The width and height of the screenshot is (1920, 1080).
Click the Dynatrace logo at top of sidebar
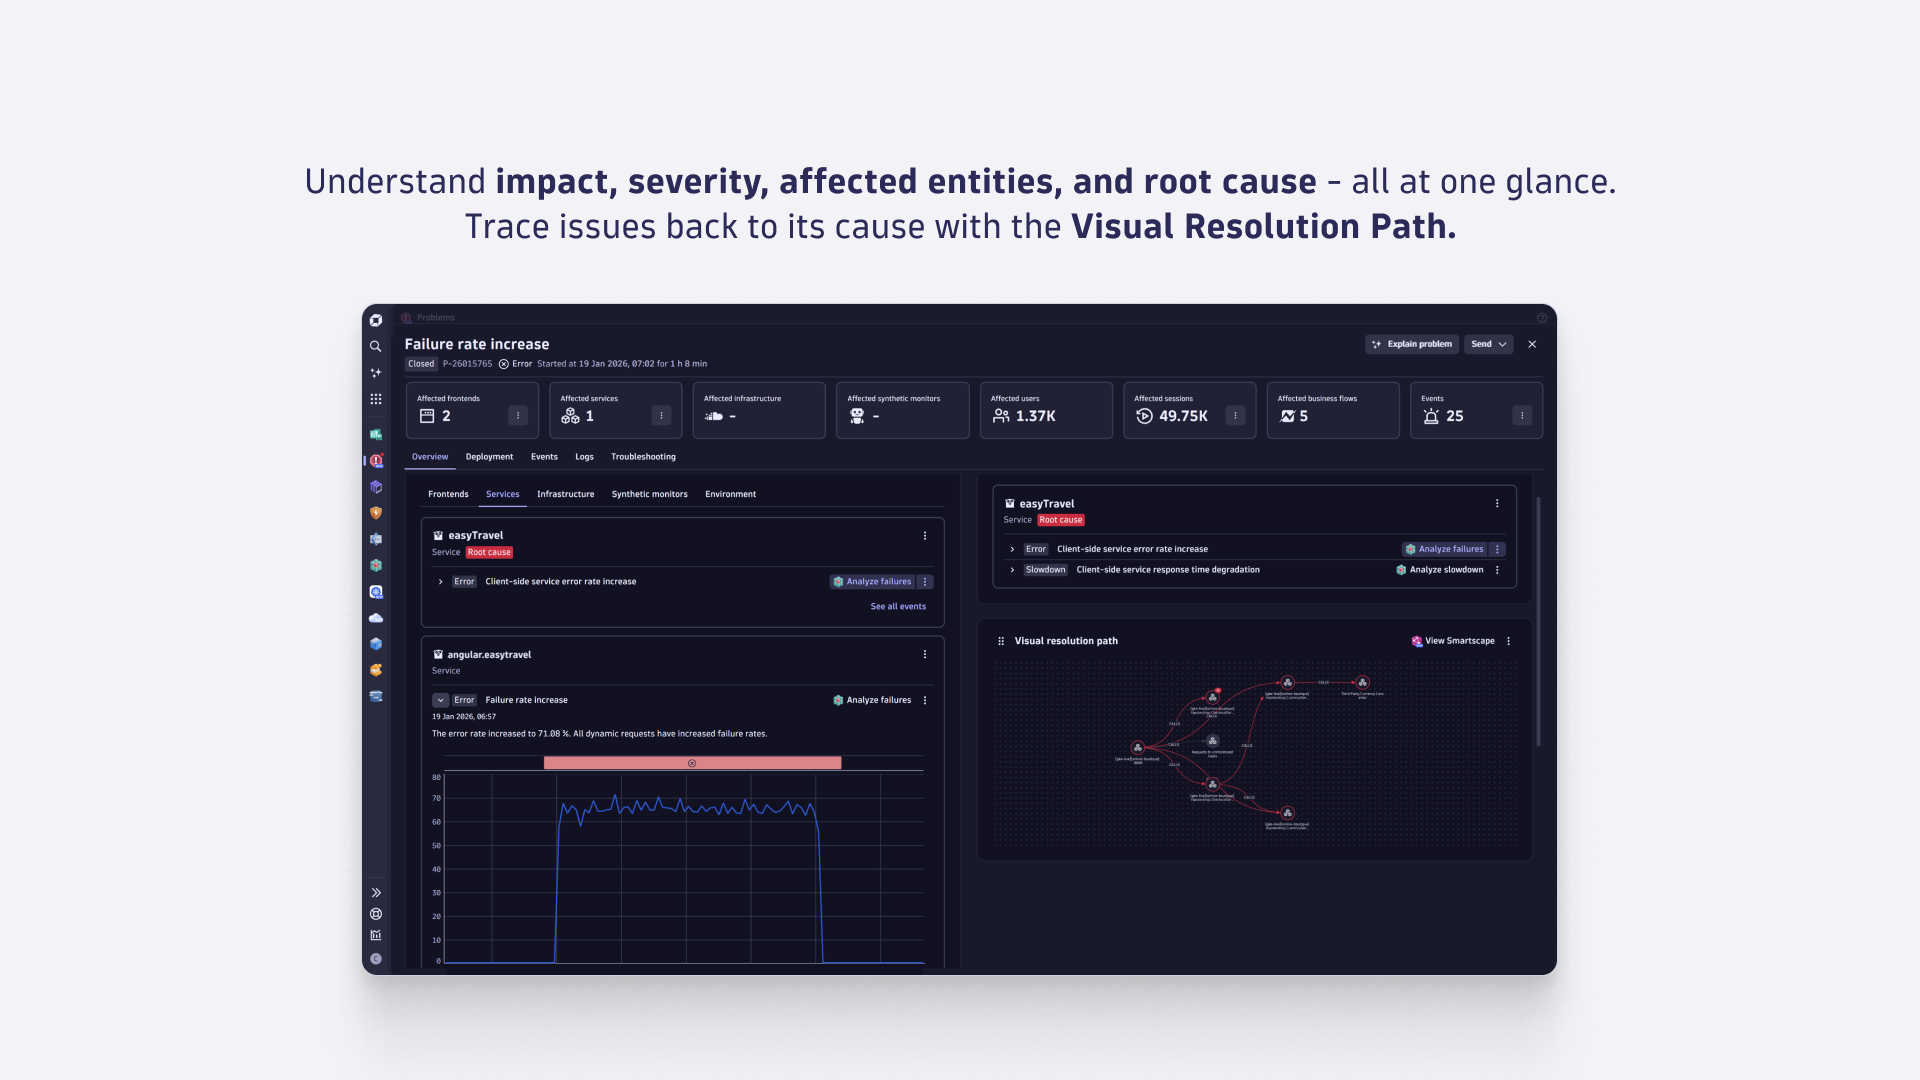[x=376, y=318]
